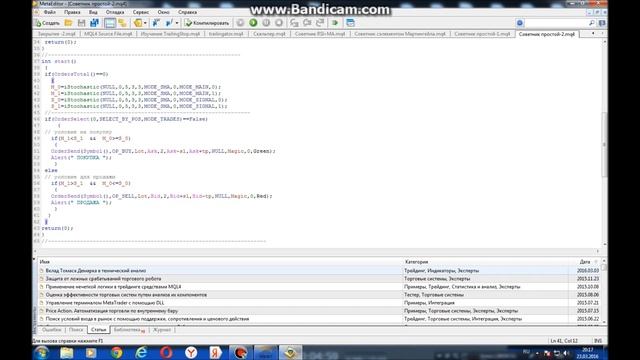Open dropdown arrow beside bookmark icon
Screen dimensions: 640x360
(x=177, y=23)
